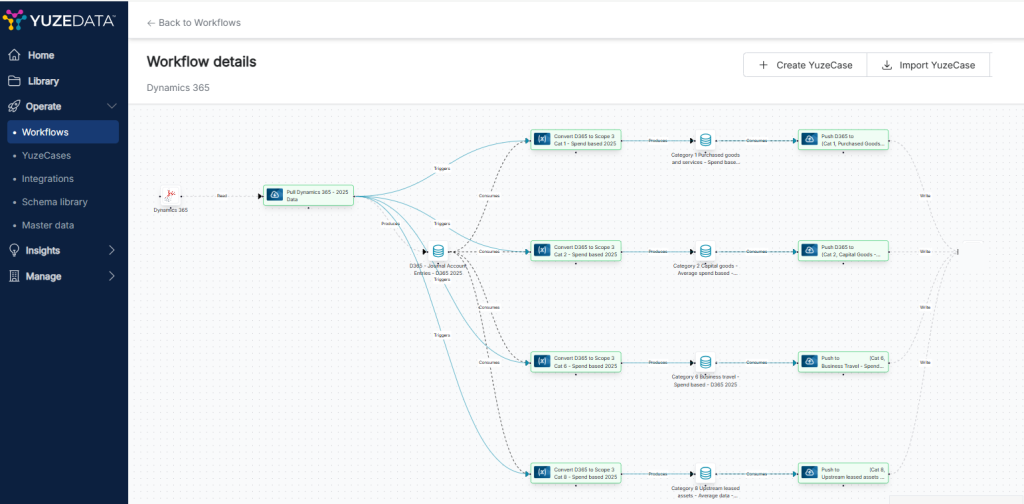Expand the Manage menu chevron

(111, 276)
